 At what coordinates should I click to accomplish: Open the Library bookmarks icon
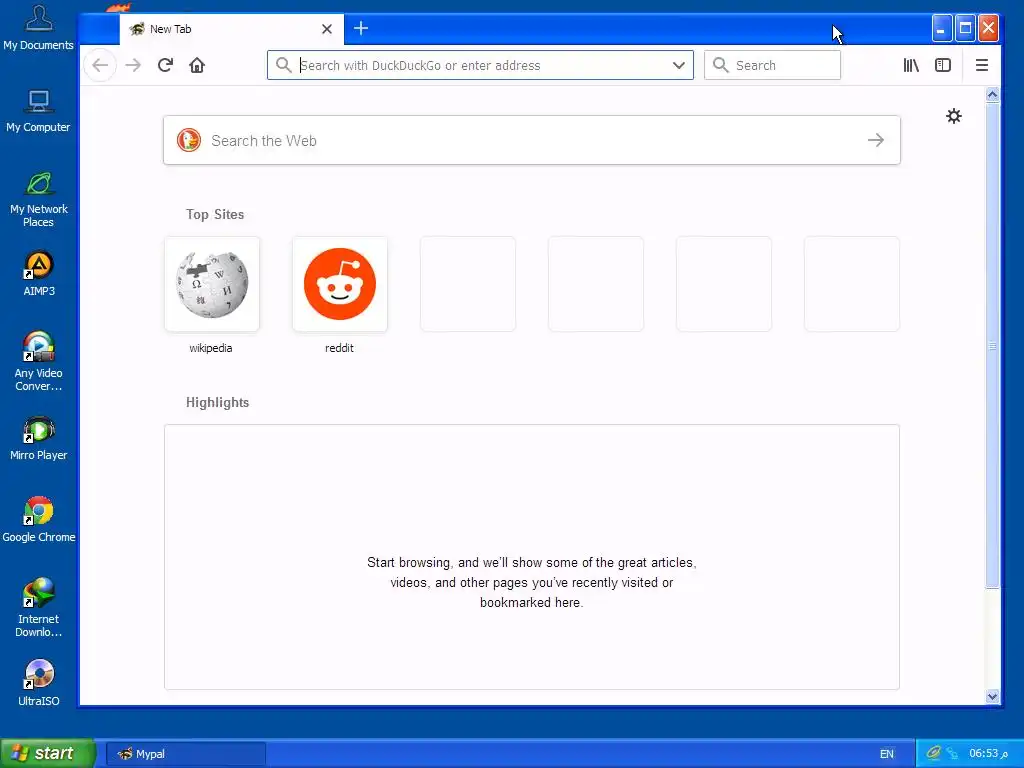tap(911, 65)
